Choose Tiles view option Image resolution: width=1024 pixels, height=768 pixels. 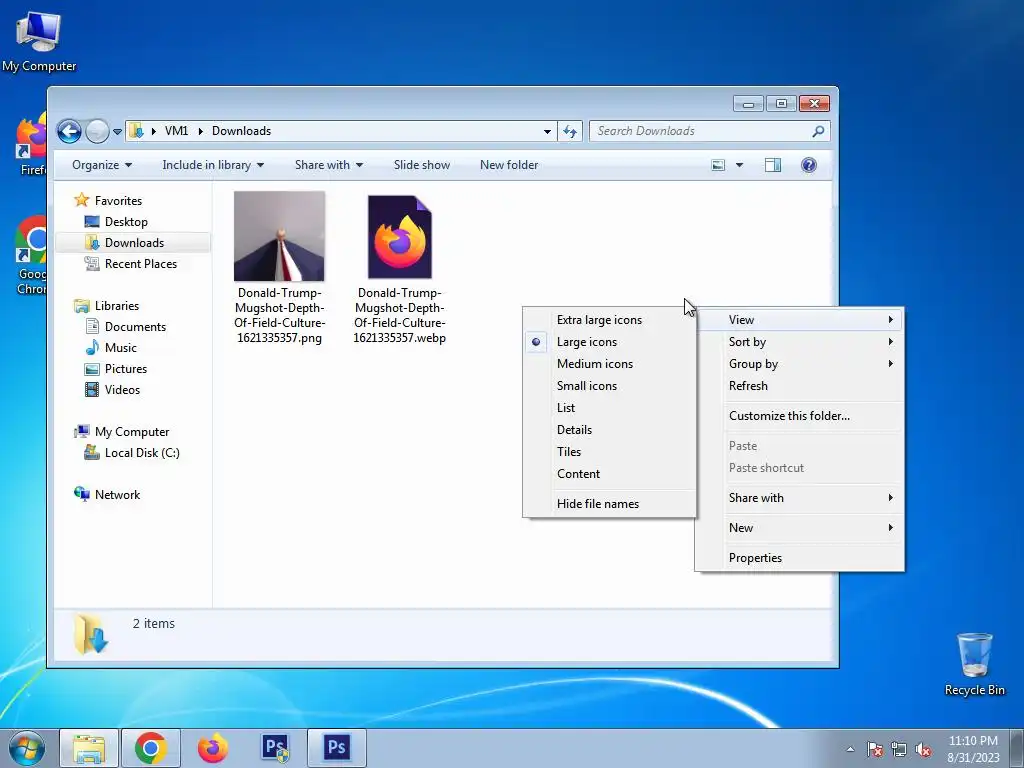click(609, 452)
